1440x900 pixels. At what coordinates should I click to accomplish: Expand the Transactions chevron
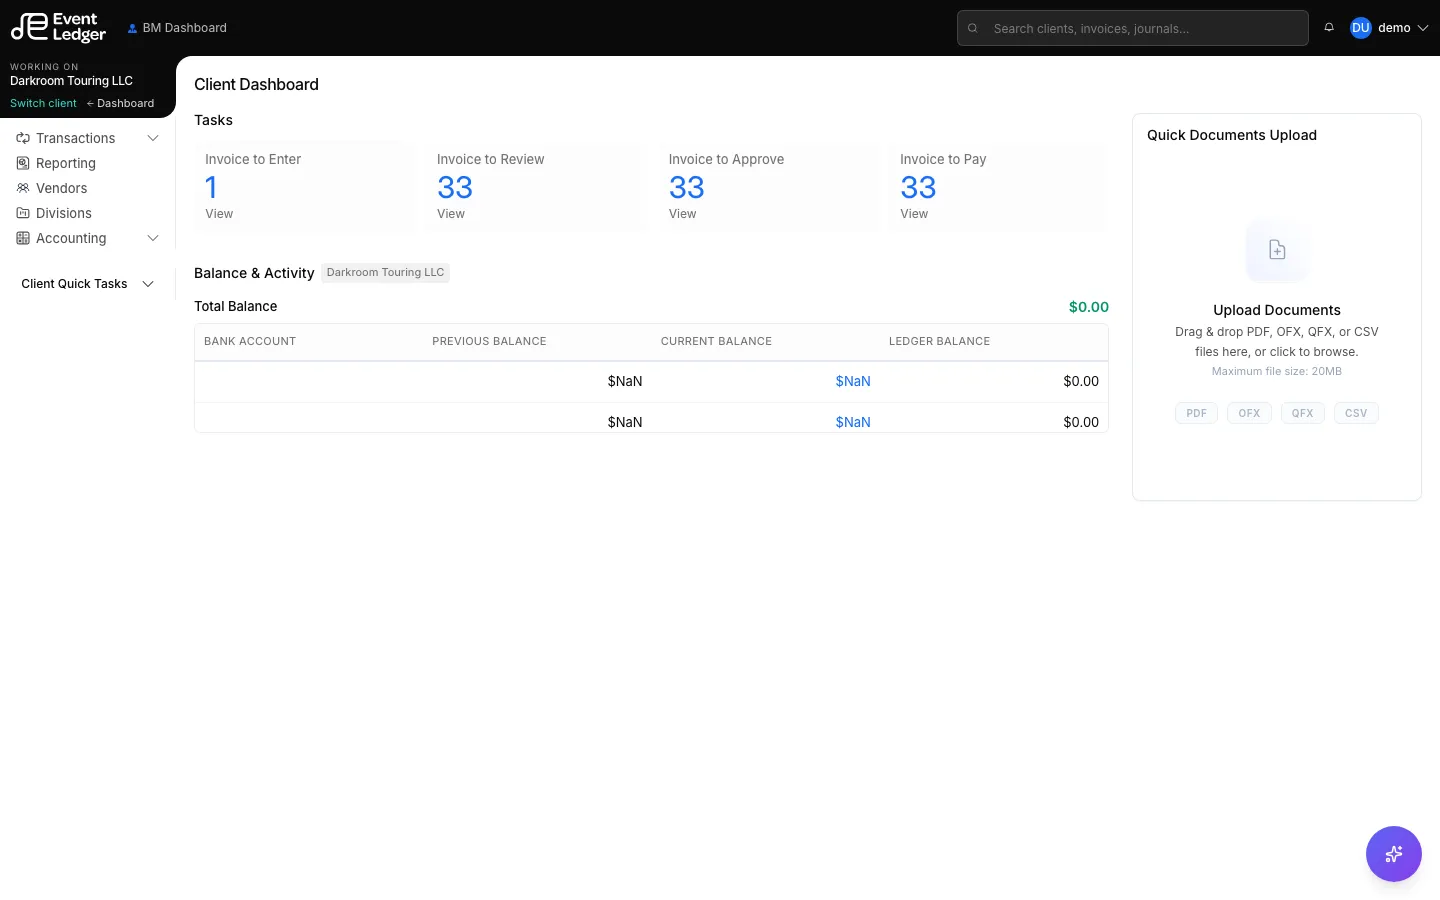coord(153,138)
